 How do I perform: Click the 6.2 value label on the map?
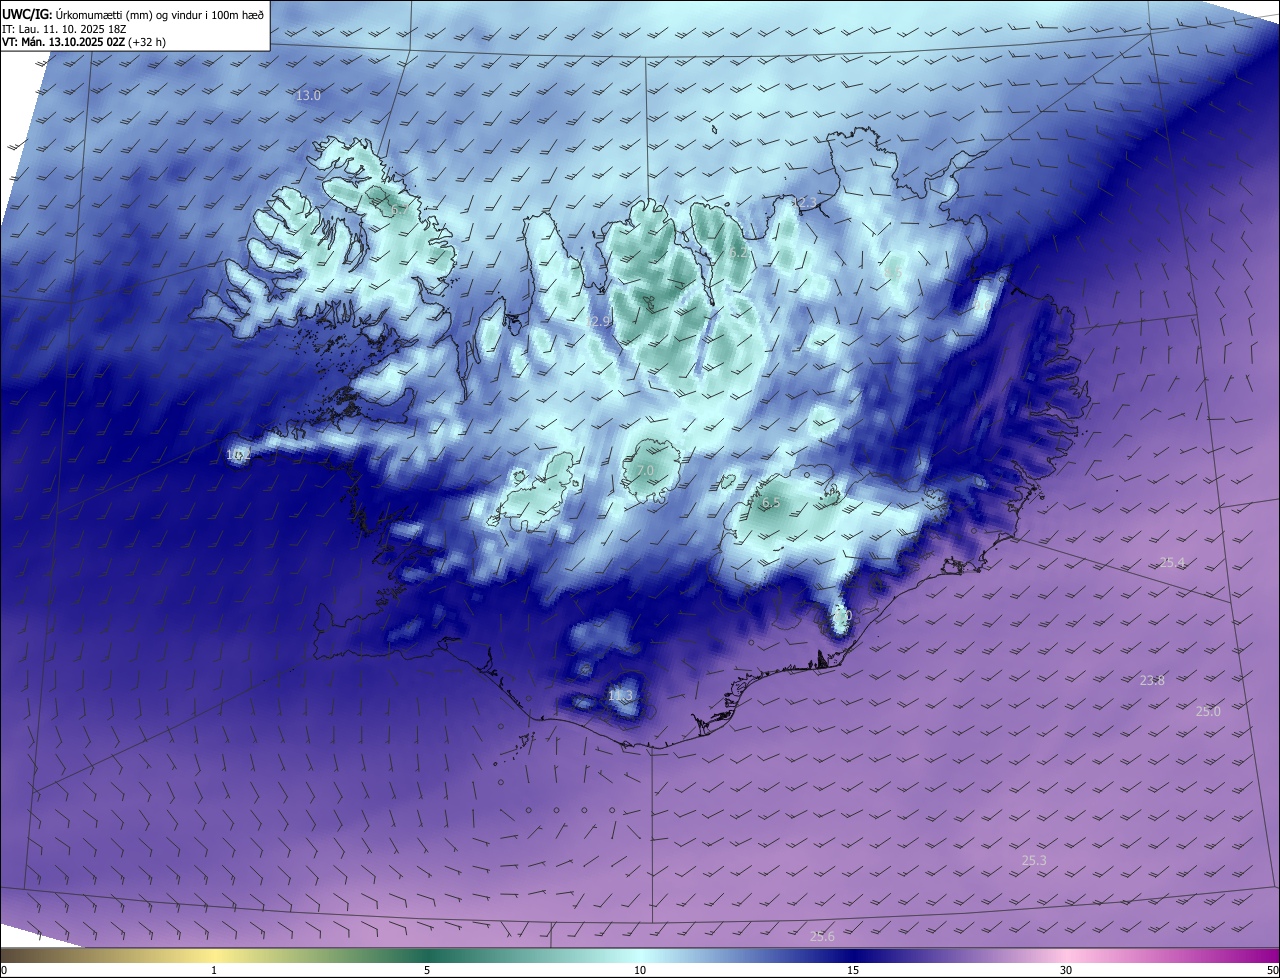coord(738,253)
